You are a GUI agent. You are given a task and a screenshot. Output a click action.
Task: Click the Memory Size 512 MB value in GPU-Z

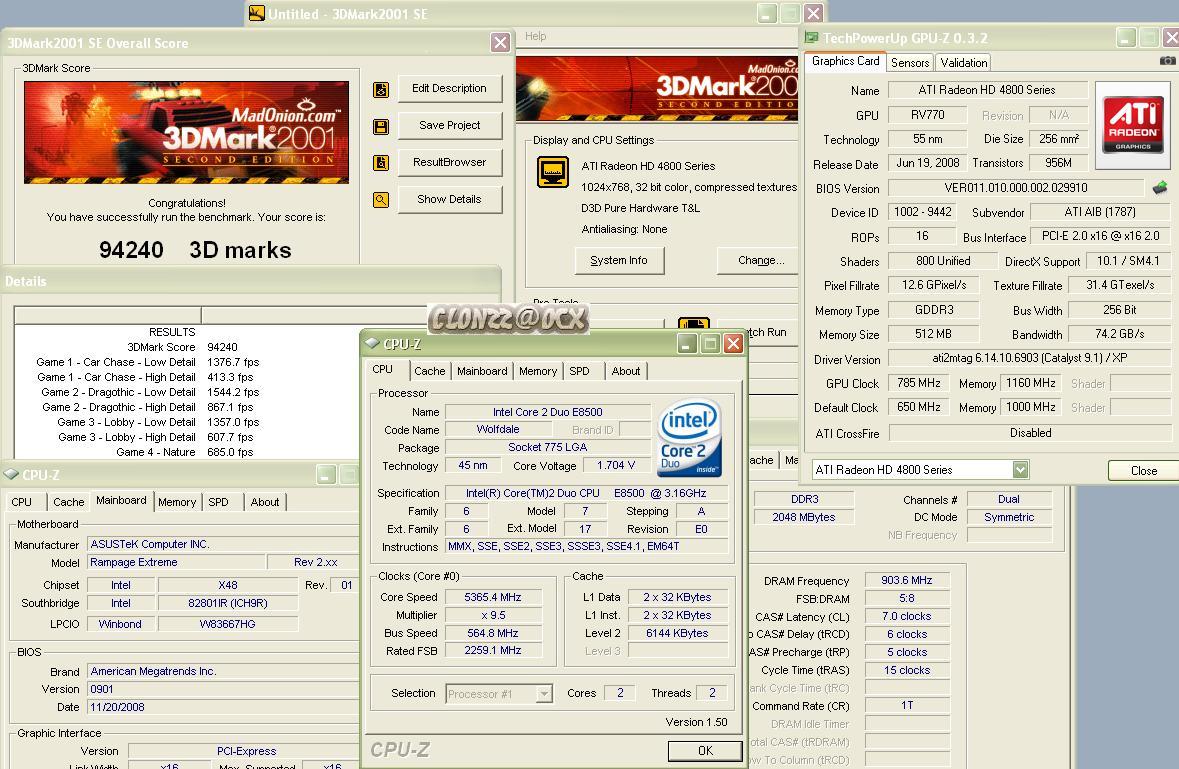(933, 334)
